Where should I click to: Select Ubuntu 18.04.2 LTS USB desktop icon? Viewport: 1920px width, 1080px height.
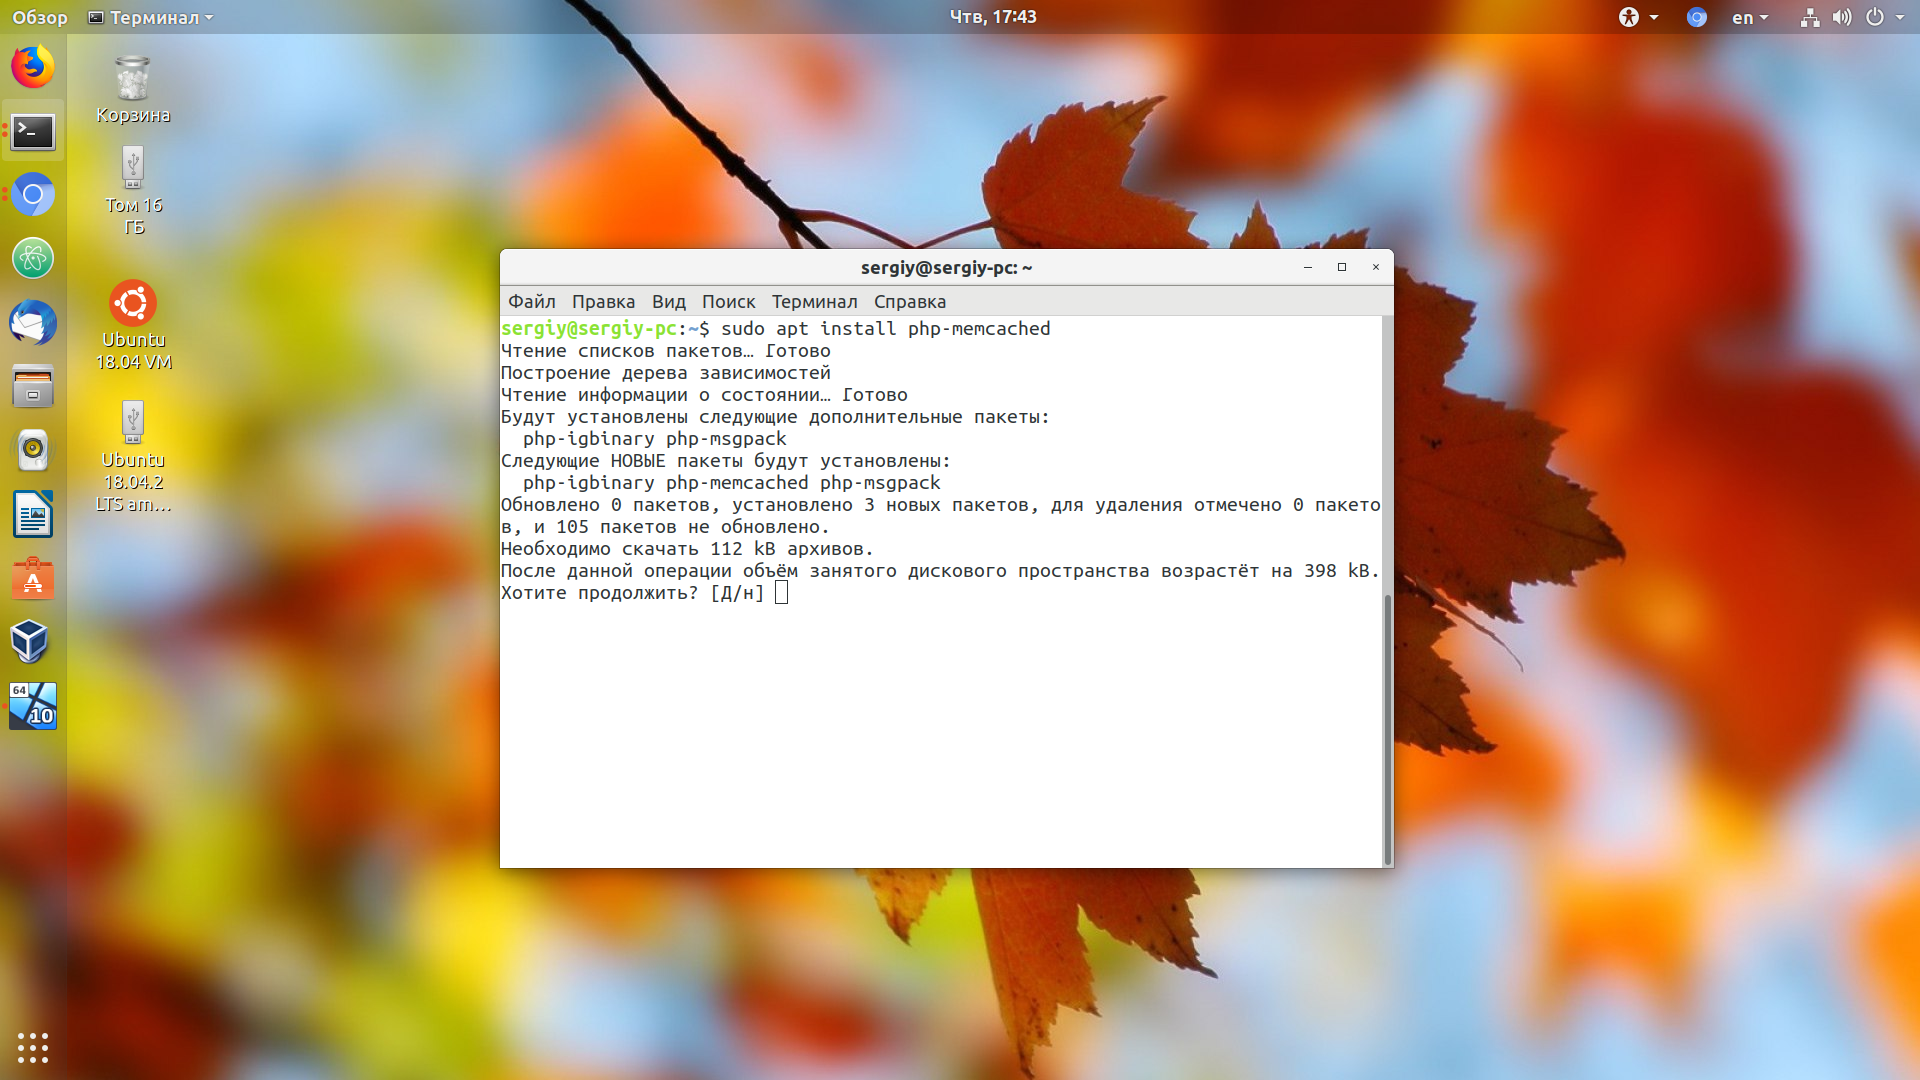133,457
